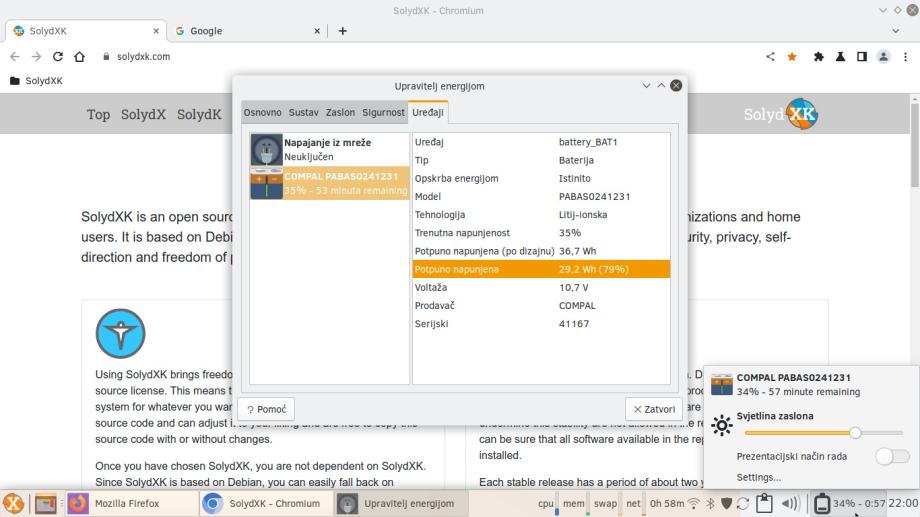Click the battery panel plugin icon
Screen dimensions: 920x517
coord(822,504)
